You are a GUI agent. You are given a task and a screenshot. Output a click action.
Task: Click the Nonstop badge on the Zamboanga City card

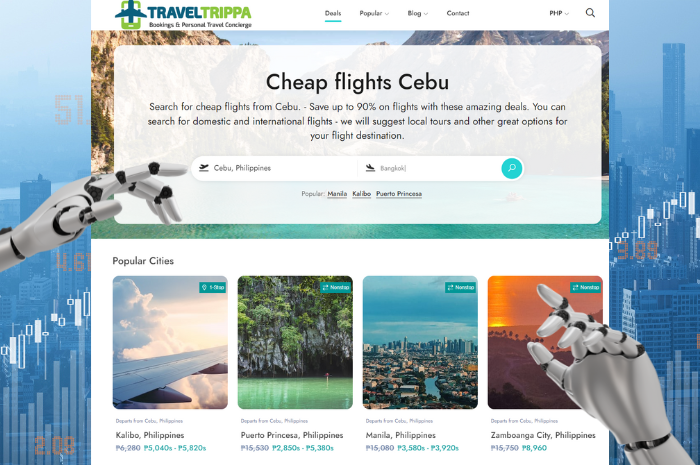click(x=586, y=287)
